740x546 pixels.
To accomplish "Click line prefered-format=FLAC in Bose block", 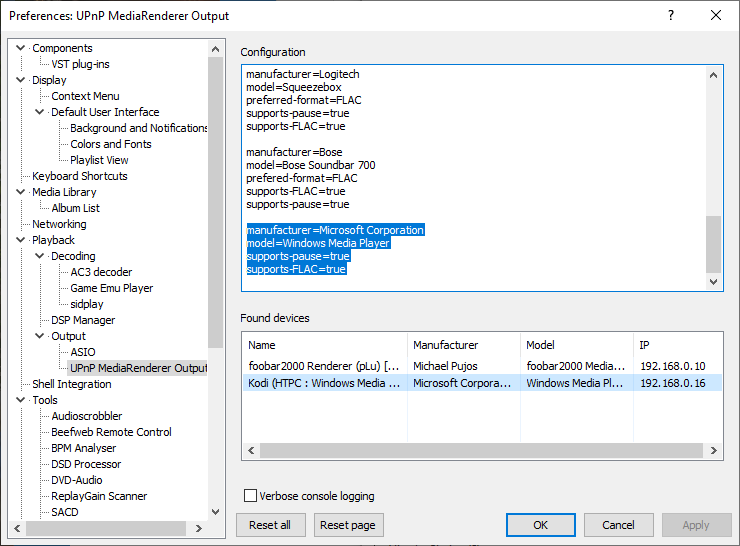I will click(302, 178).
